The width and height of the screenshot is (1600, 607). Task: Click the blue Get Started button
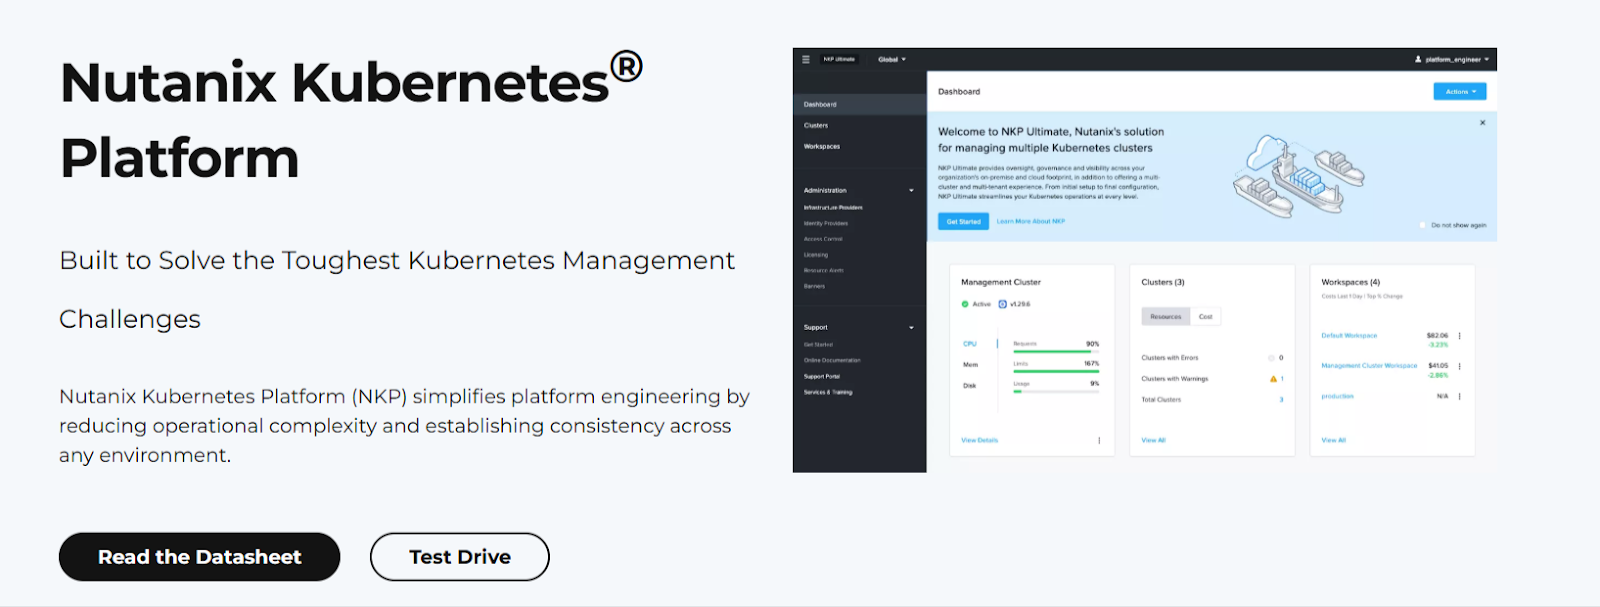pyautogui.click(x=963, y=222)
